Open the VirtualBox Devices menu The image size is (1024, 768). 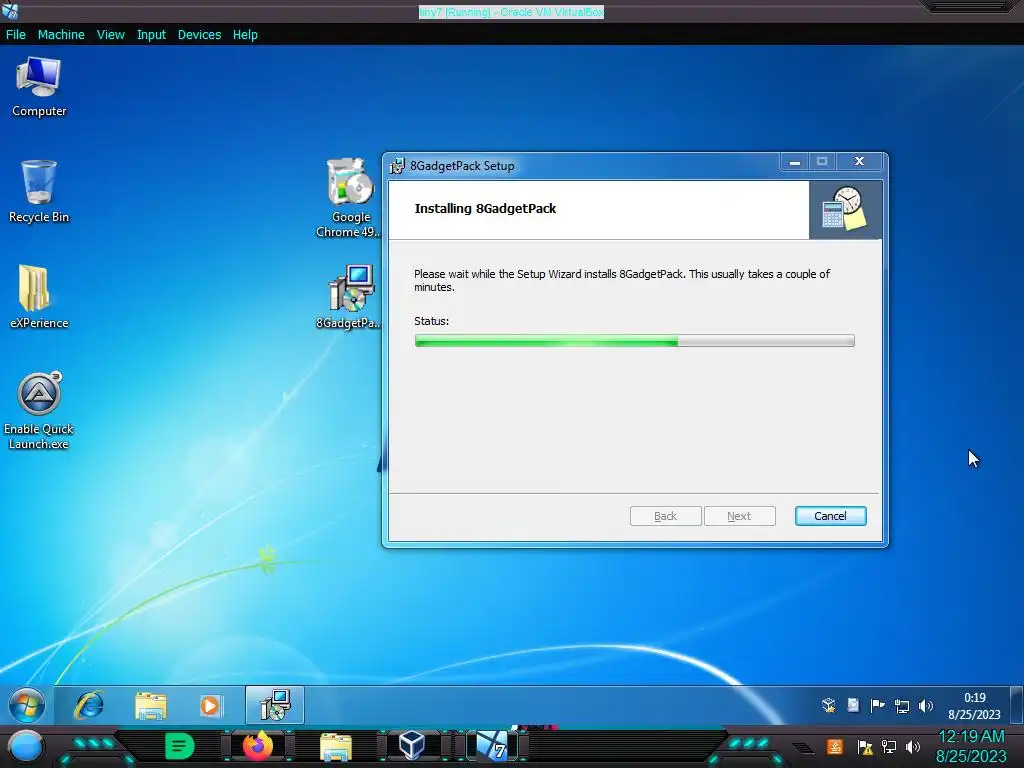click(199, 35)
